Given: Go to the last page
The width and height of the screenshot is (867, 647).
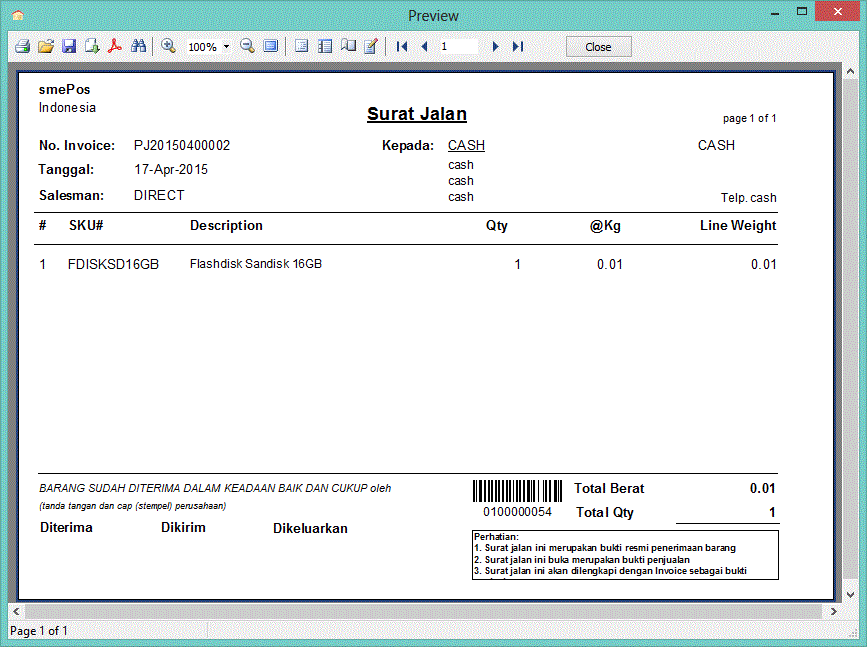Looking at the screenshot, I should (517, 46).
